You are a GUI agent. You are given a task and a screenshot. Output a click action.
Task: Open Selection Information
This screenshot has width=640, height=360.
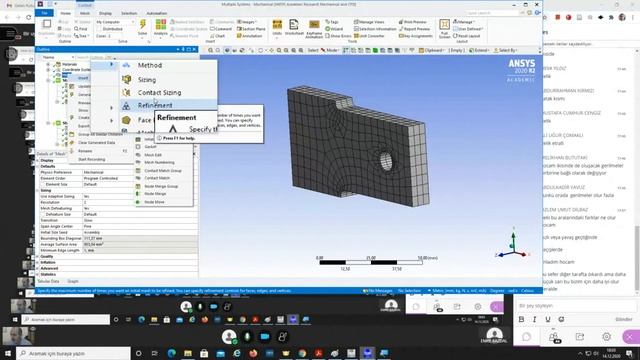375,29
